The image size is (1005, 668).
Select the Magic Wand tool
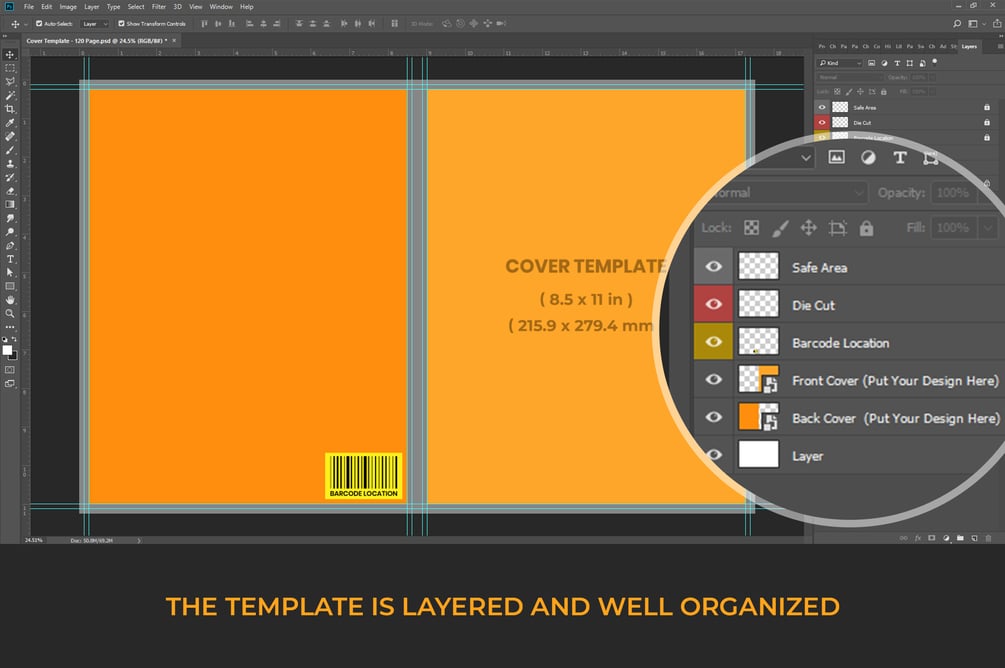pyautogui.click(x=10, y=96)
